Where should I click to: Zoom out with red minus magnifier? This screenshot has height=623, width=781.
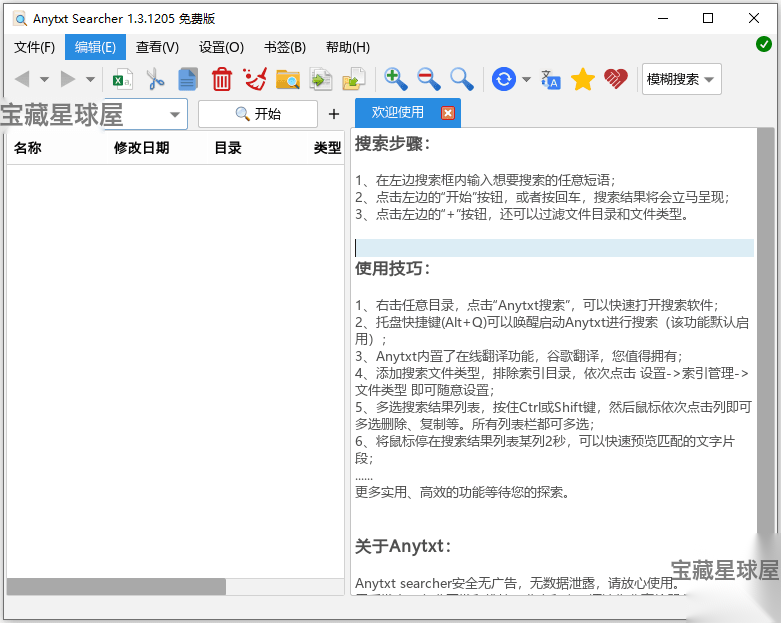(x=429, y=79)
